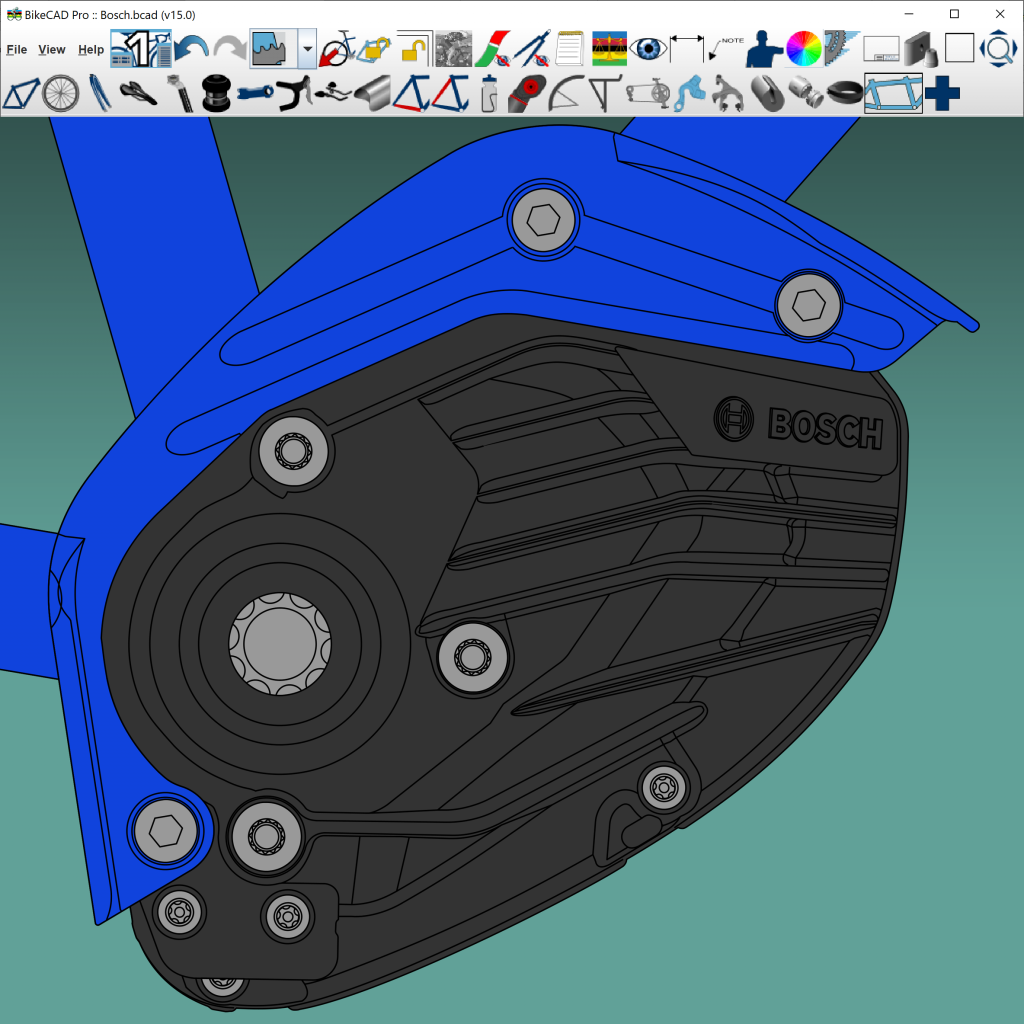Click the BOSCH logo on the motor
The width and height of the screenshot is (1024, 1024).
click(x=800, y=423)
